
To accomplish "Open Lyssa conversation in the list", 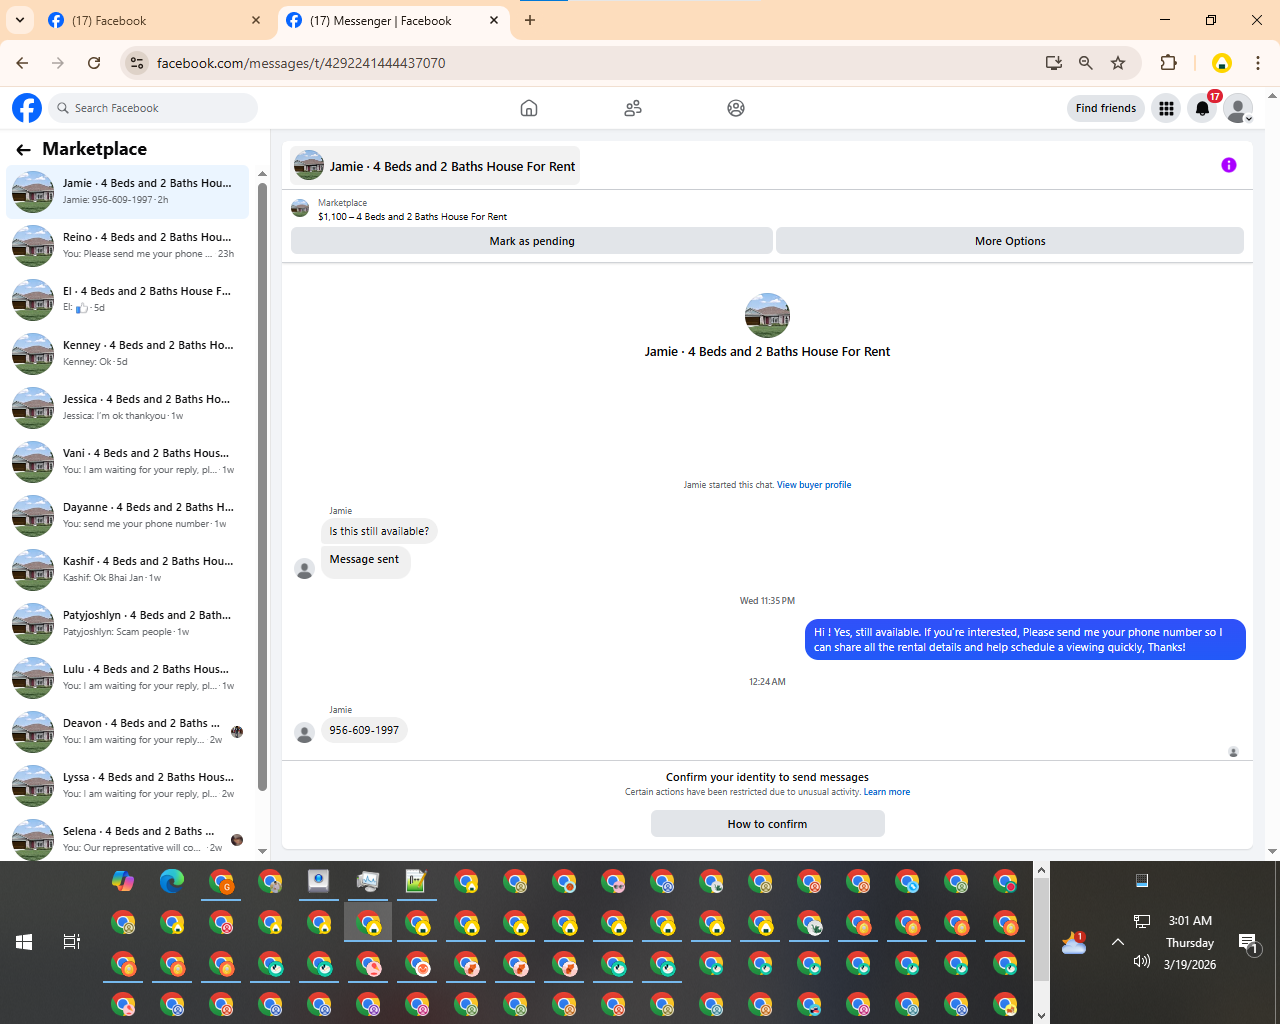I will point(128,785).
